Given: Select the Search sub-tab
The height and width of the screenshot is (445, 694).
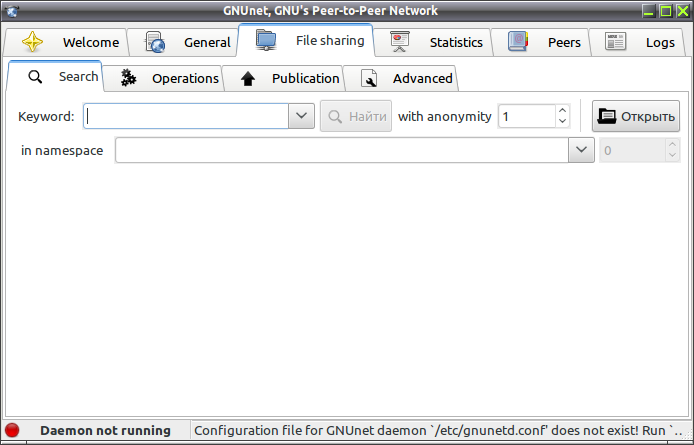Looking at the screenshot, I should [x=56, y=76].
